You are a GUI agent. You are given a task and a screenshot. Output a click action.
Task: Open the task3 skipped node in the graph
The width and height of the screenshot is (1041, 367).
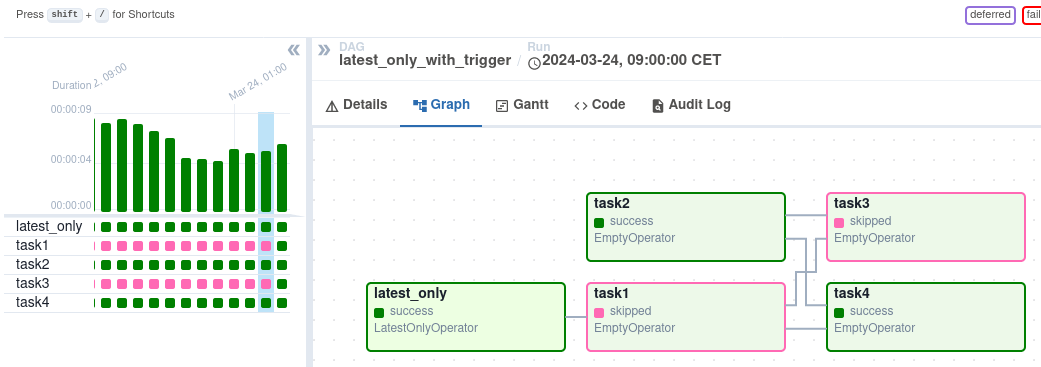[926, 227]
